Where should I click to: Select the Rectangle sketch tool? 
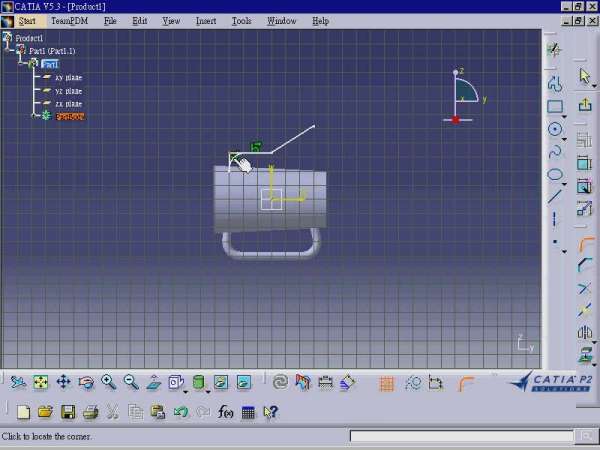(x=555, y=106)
